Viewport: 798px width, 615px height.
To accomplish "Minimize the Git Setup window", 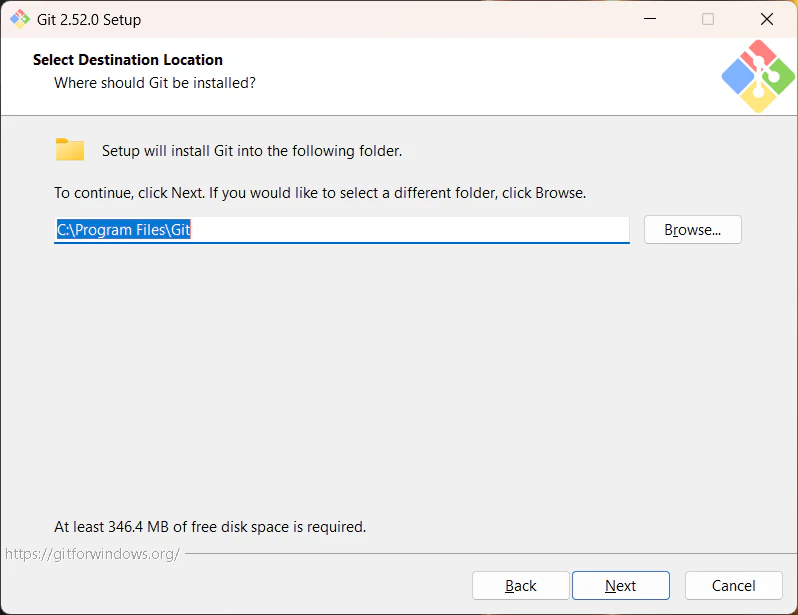I will click(x=650, y=19).
